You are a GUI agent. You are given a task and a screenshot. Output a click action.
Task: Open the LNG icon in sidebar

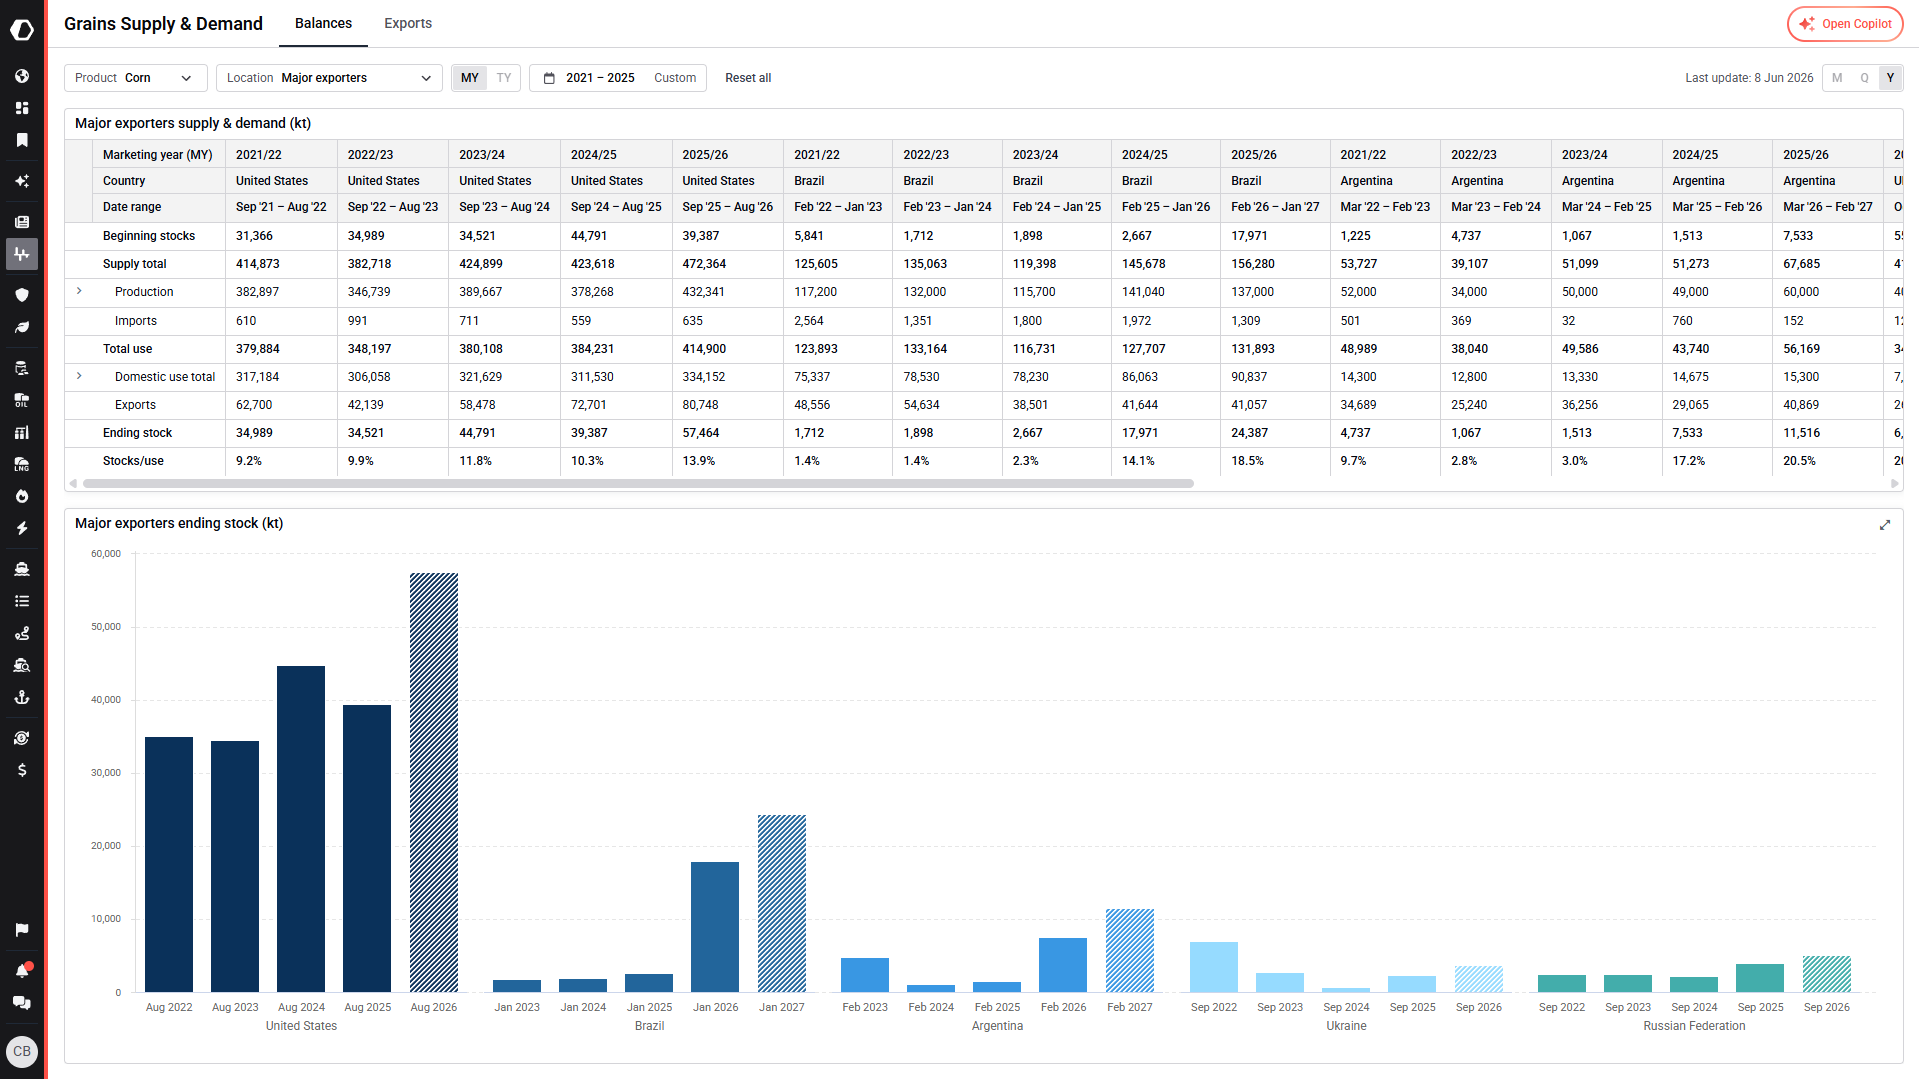22,464
